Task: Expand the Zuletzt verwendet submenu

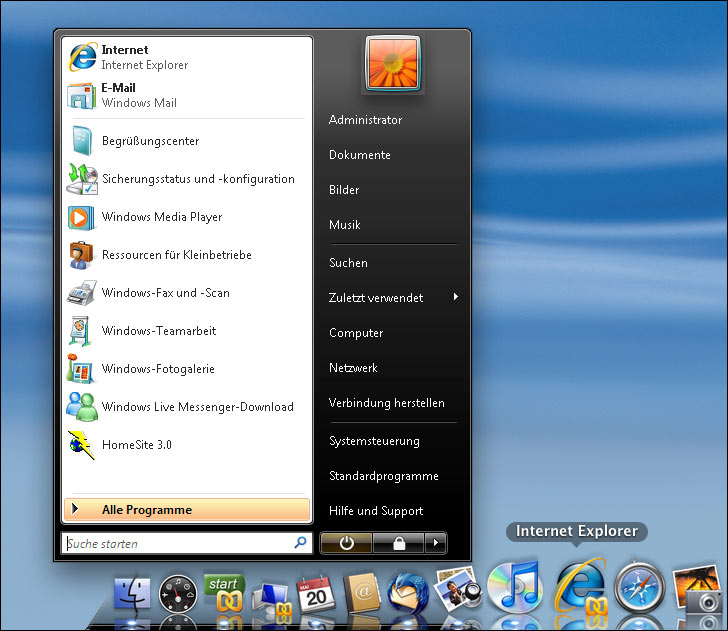Action: click(393, 298)
